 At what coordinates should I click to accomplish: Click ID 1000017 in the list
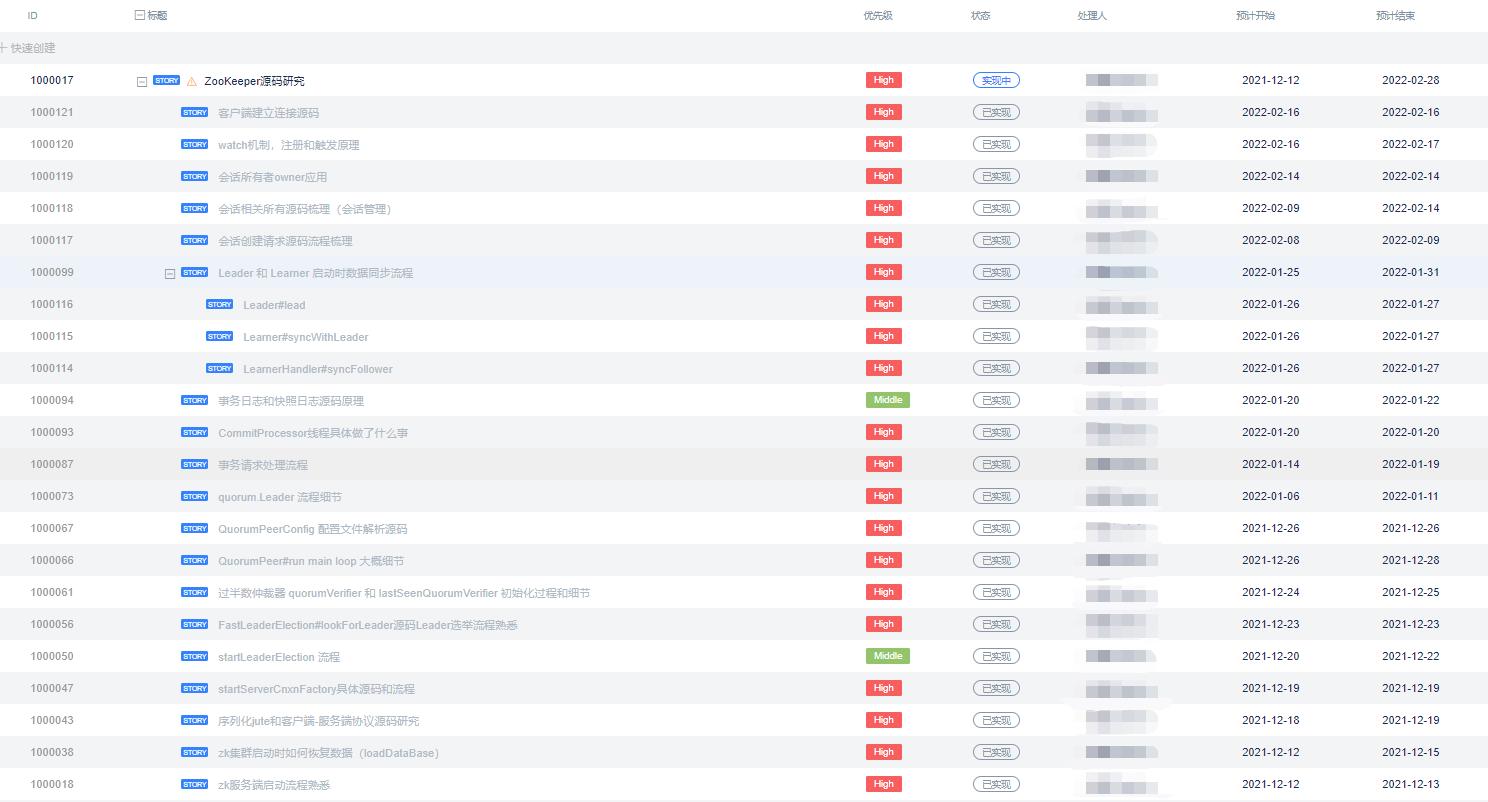(x=52, y=80)
